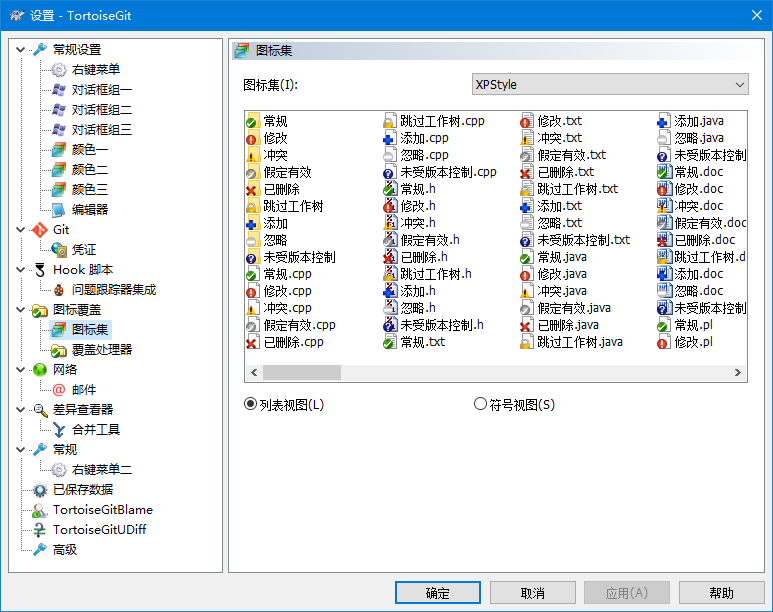Click the blue question icon for 未受版本控制

coord(252,257)
